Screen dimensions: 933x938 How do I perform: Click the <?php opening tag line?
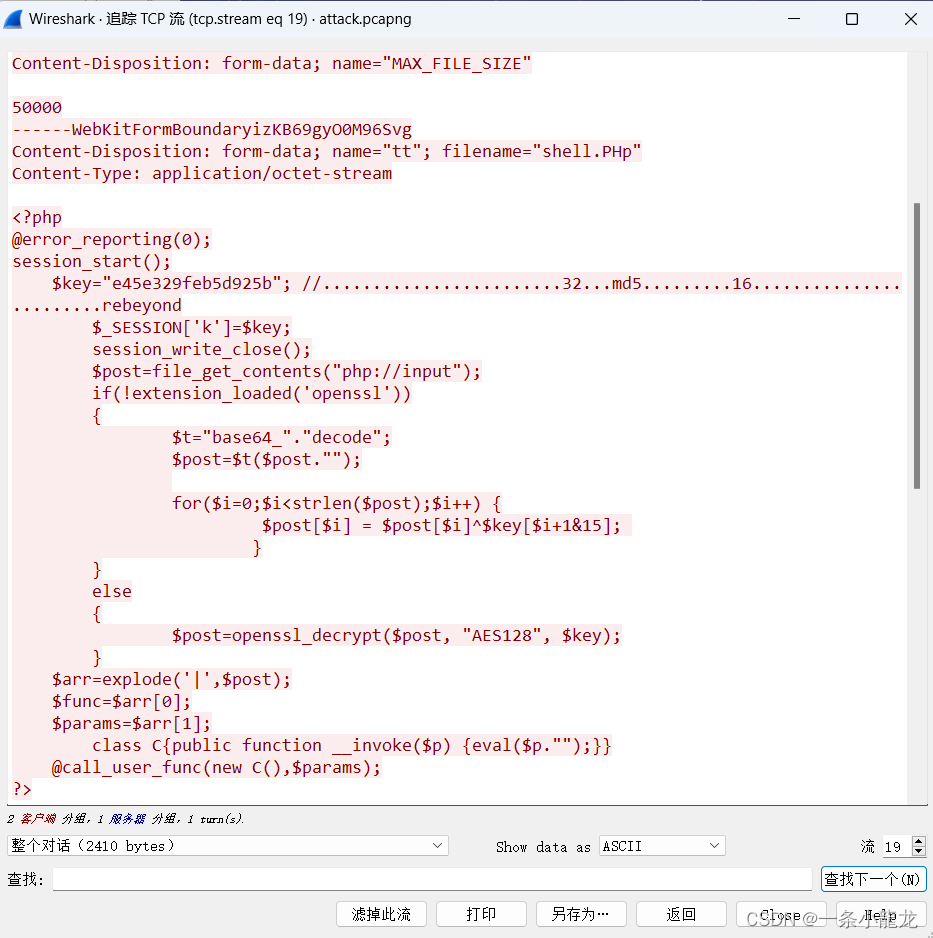(x=37, y=217)
